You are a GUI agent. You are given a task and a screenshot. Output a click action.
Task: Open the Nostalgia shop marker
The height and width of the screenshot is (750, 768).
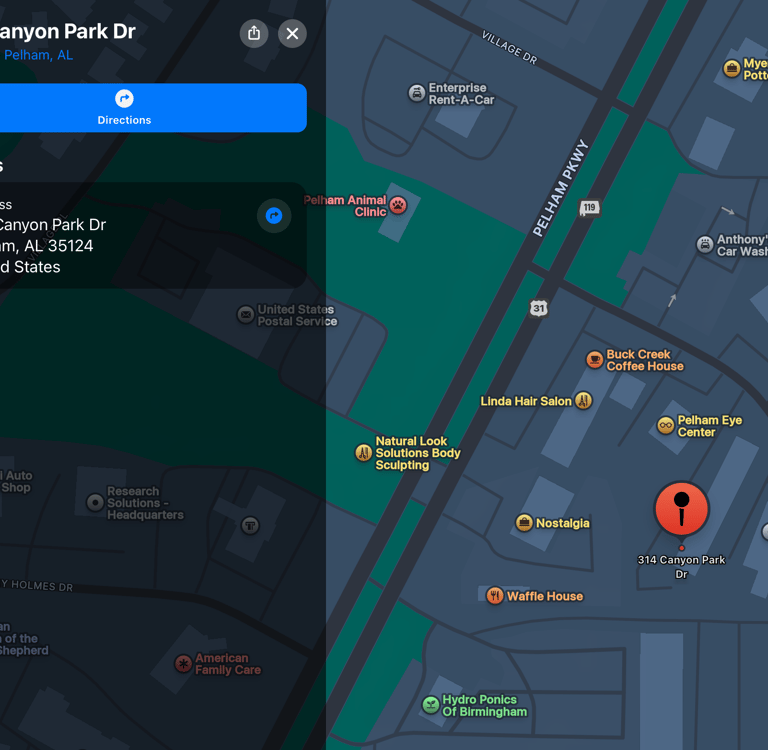point(524,523)
